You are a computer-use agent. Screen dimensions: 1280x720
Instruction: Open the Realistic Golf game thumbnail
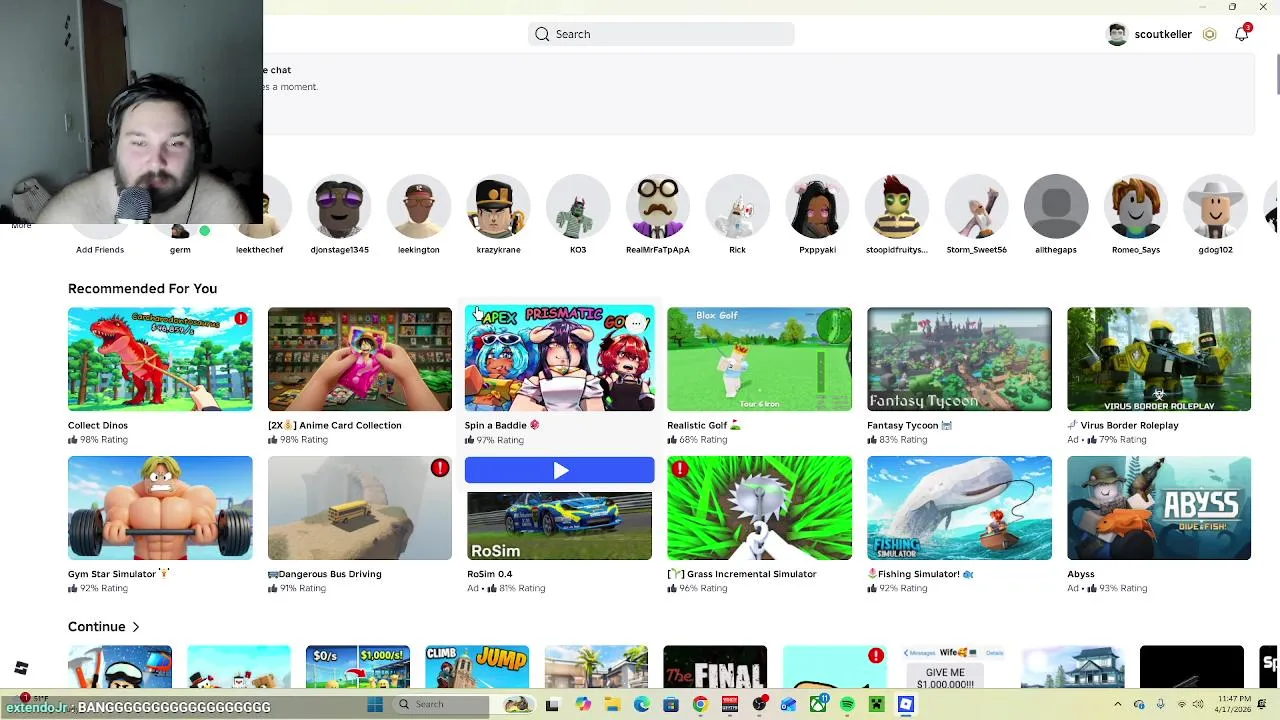coord(759,359)
